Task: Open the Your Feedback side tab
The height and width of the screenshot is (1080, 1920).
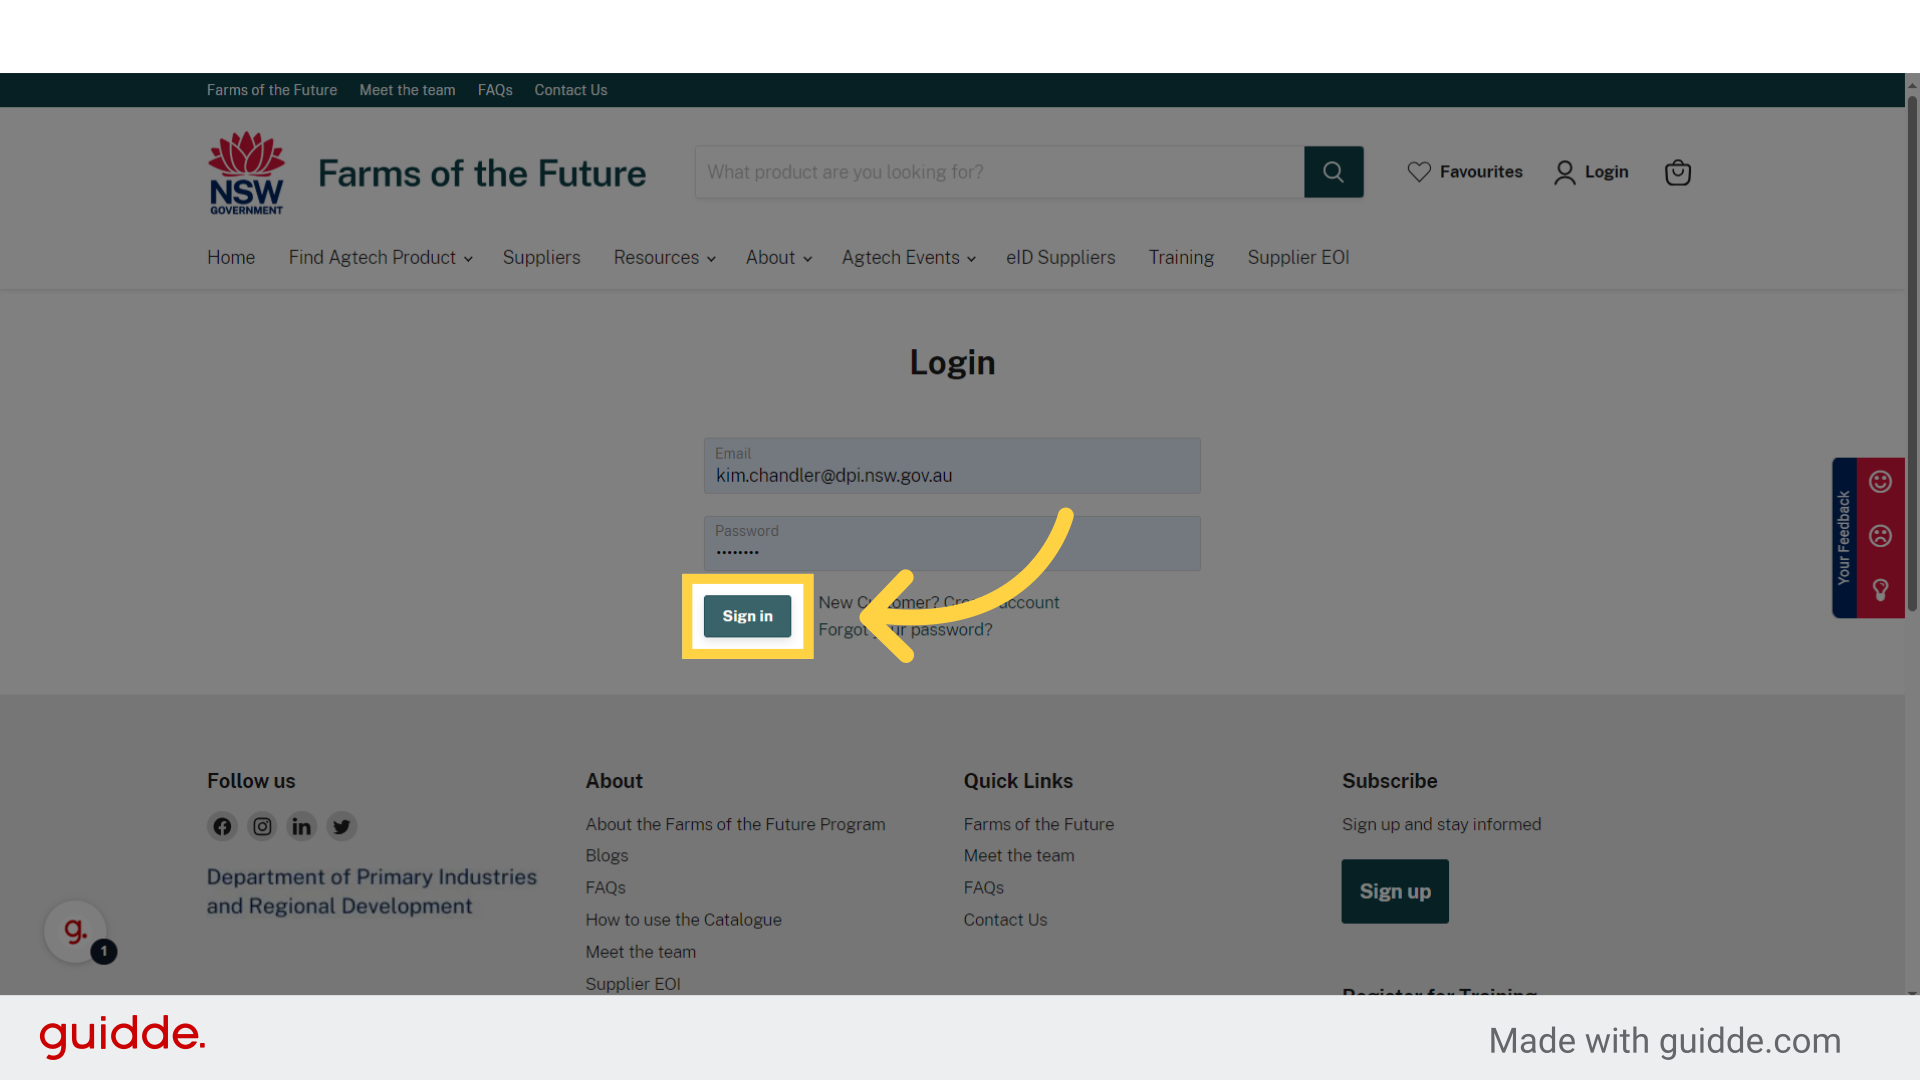Action: (1844, 538)
